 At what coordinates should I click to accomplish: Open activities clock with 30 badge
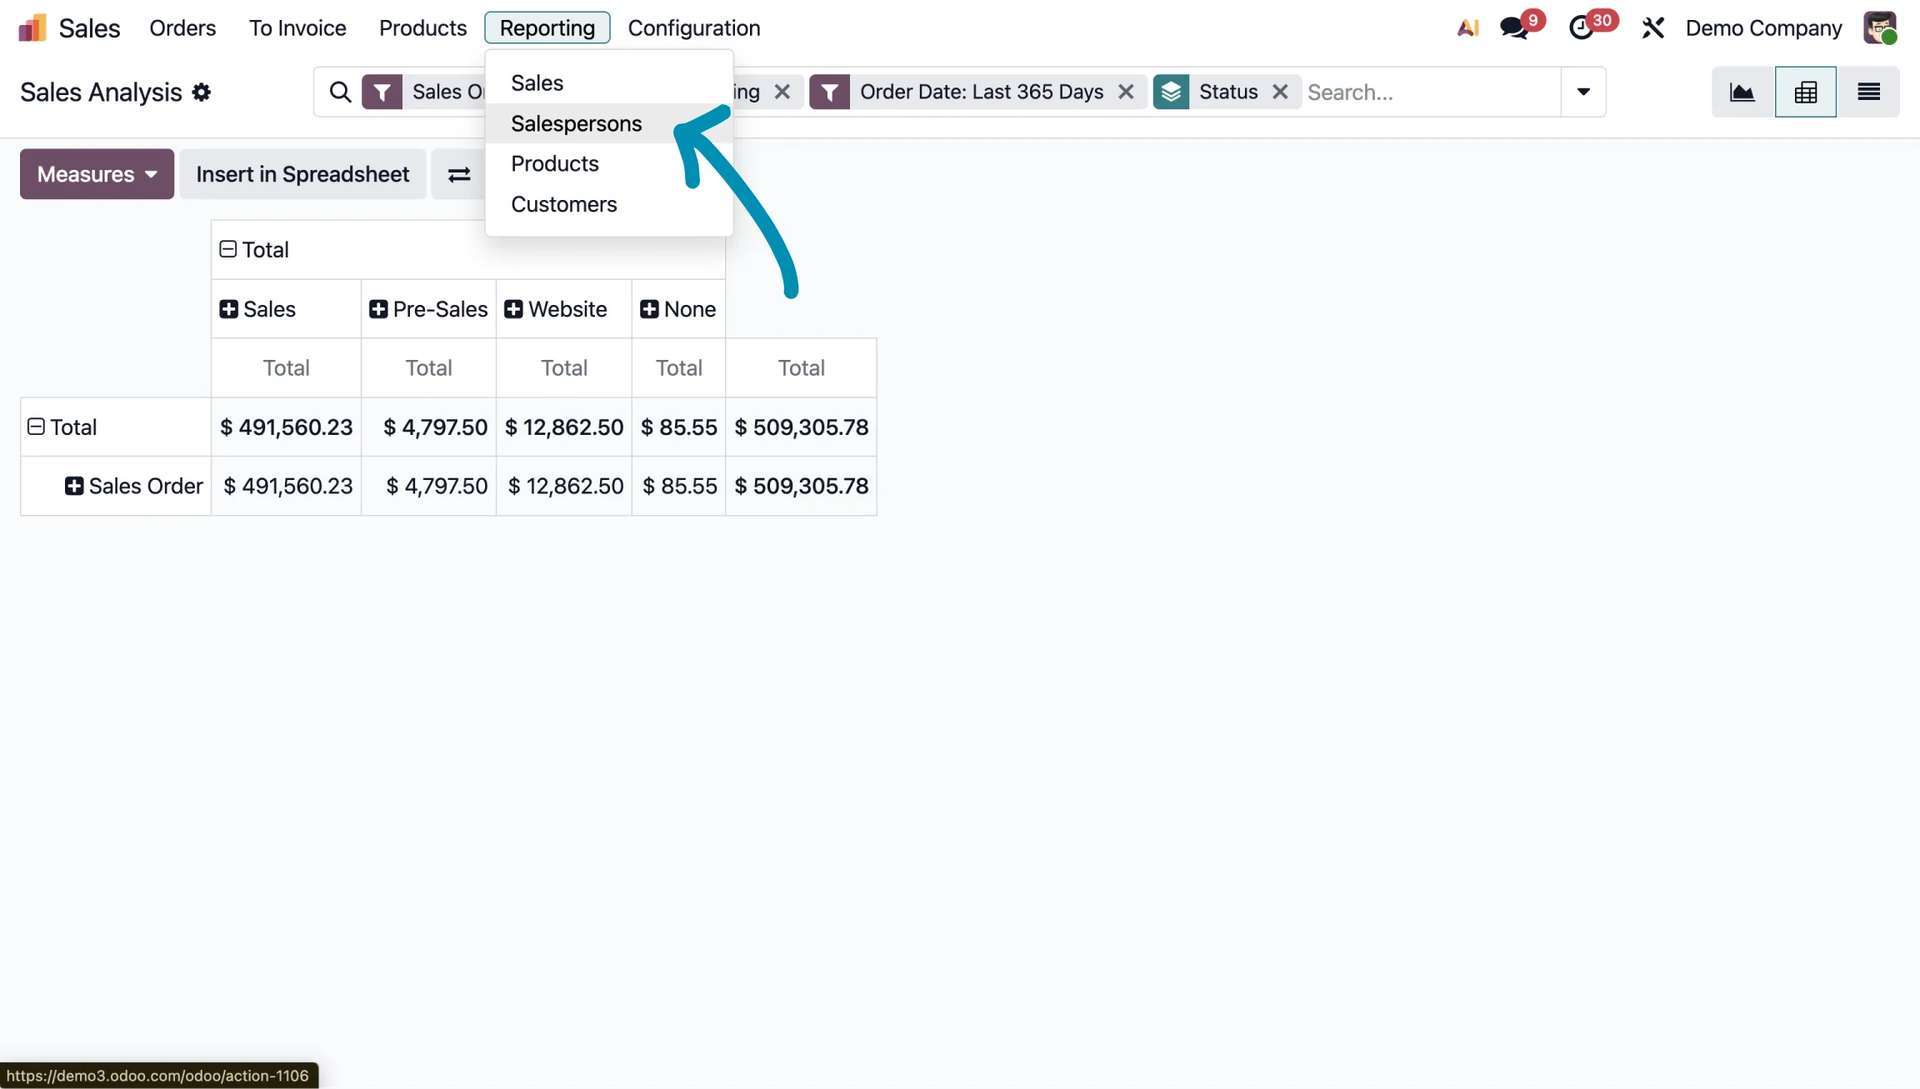pos(1582,28)
